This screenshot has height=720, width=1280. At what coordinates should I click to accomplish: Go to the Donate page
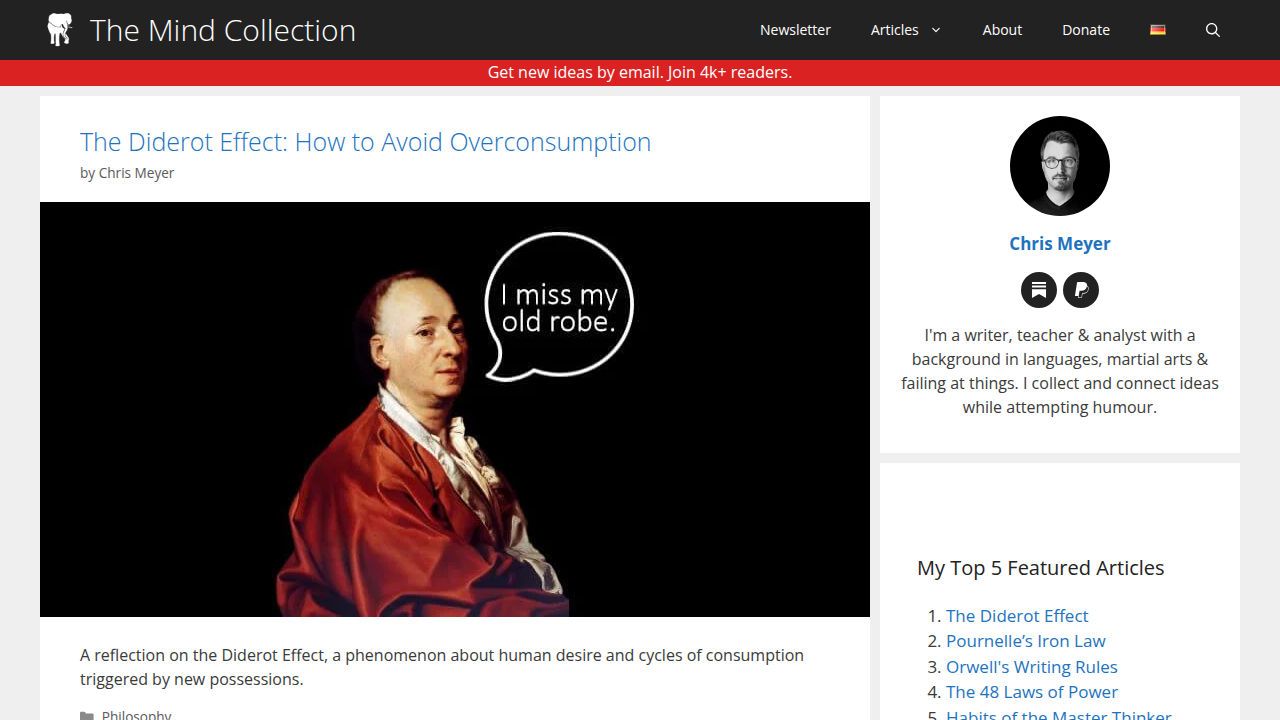(x=1086, y=30)
